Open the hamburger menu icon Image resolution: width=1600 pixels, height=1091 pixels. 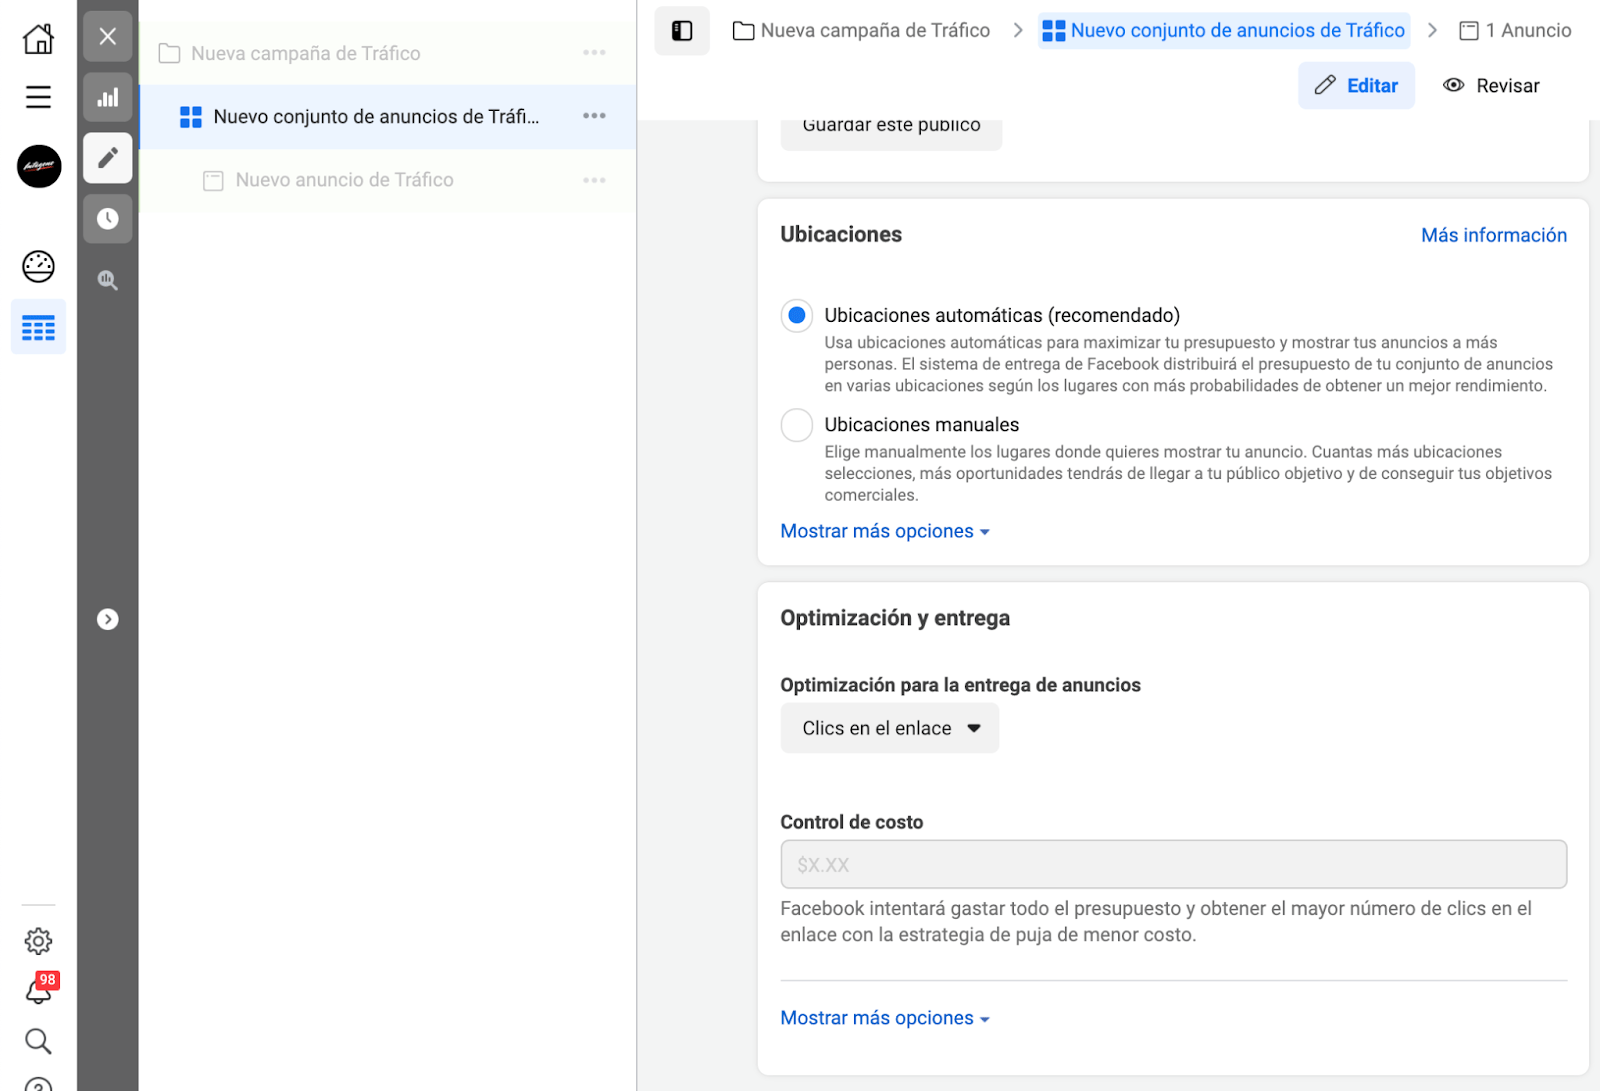click(38, 97)
